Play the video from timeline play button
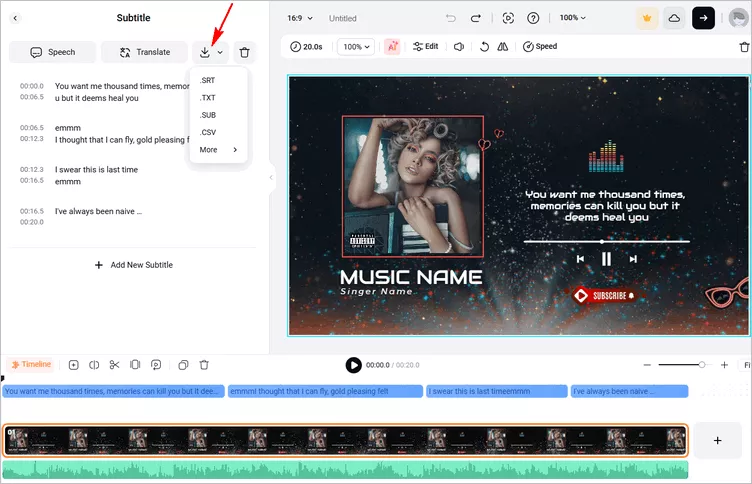The width and height of the screenshot is (752, 484). 353,365
